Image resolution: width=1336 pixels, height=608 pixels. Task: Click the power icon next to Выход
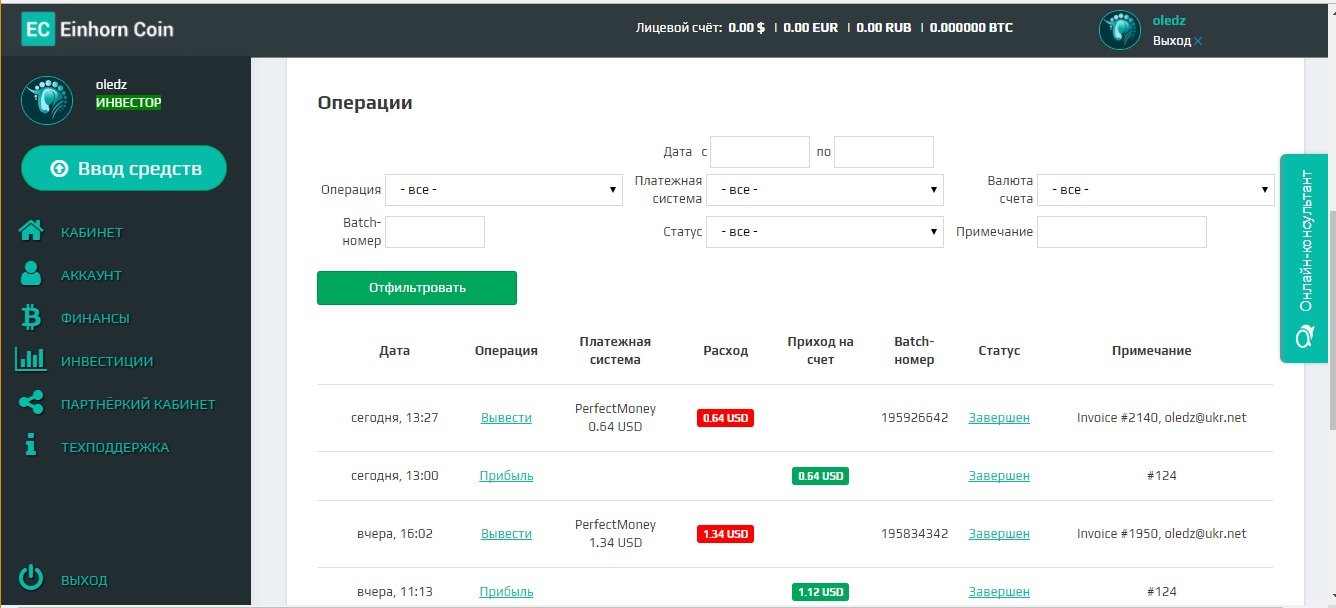(x=32, y=577)
